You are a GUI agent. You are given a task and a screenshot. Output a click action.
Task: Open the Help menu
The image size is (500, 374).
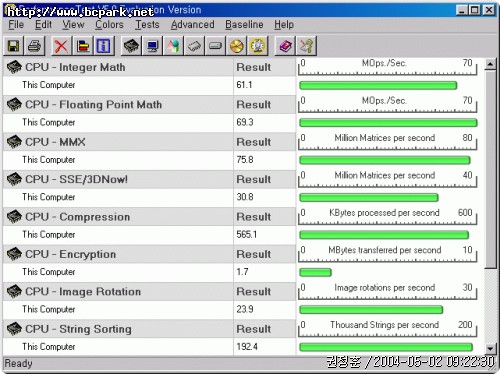point(284,25)
